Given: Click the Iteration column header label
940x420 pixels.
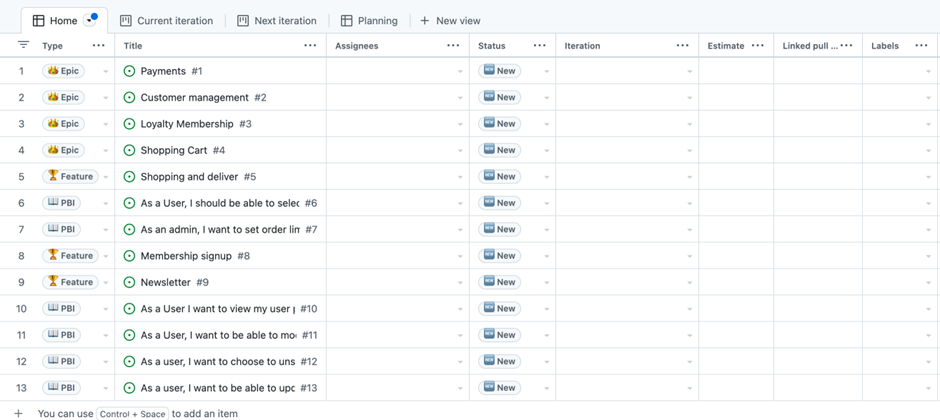Looking at the screenshot, I should tap(582, 46).
